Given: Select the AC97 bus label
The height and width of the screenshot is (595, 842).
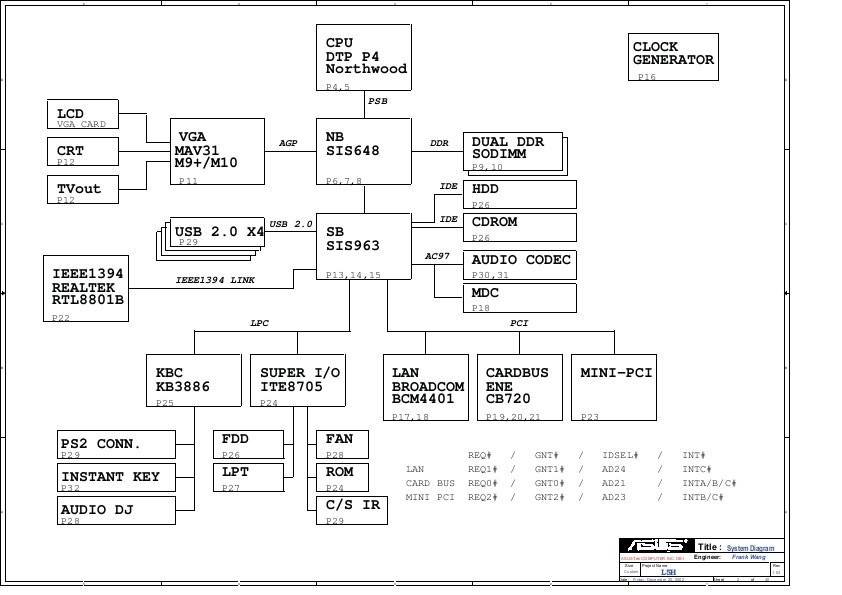Looking at the screenshot, I should 437,256.
